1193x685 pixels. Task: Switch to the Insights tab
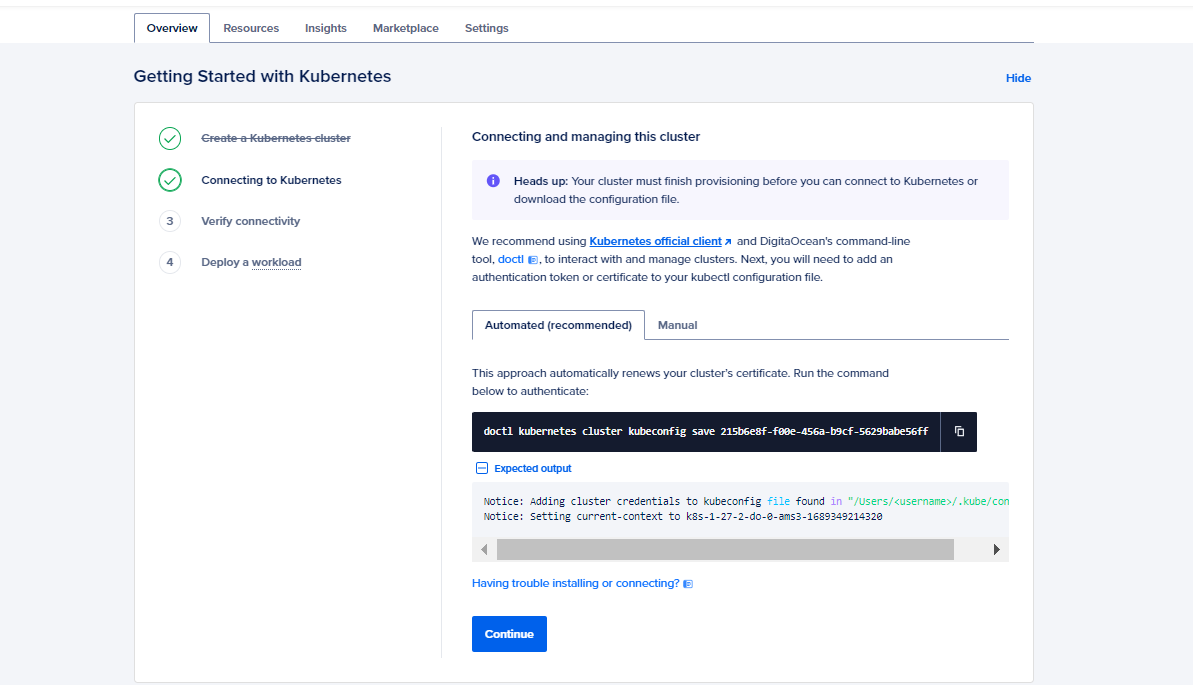click(x=326, y=28)
